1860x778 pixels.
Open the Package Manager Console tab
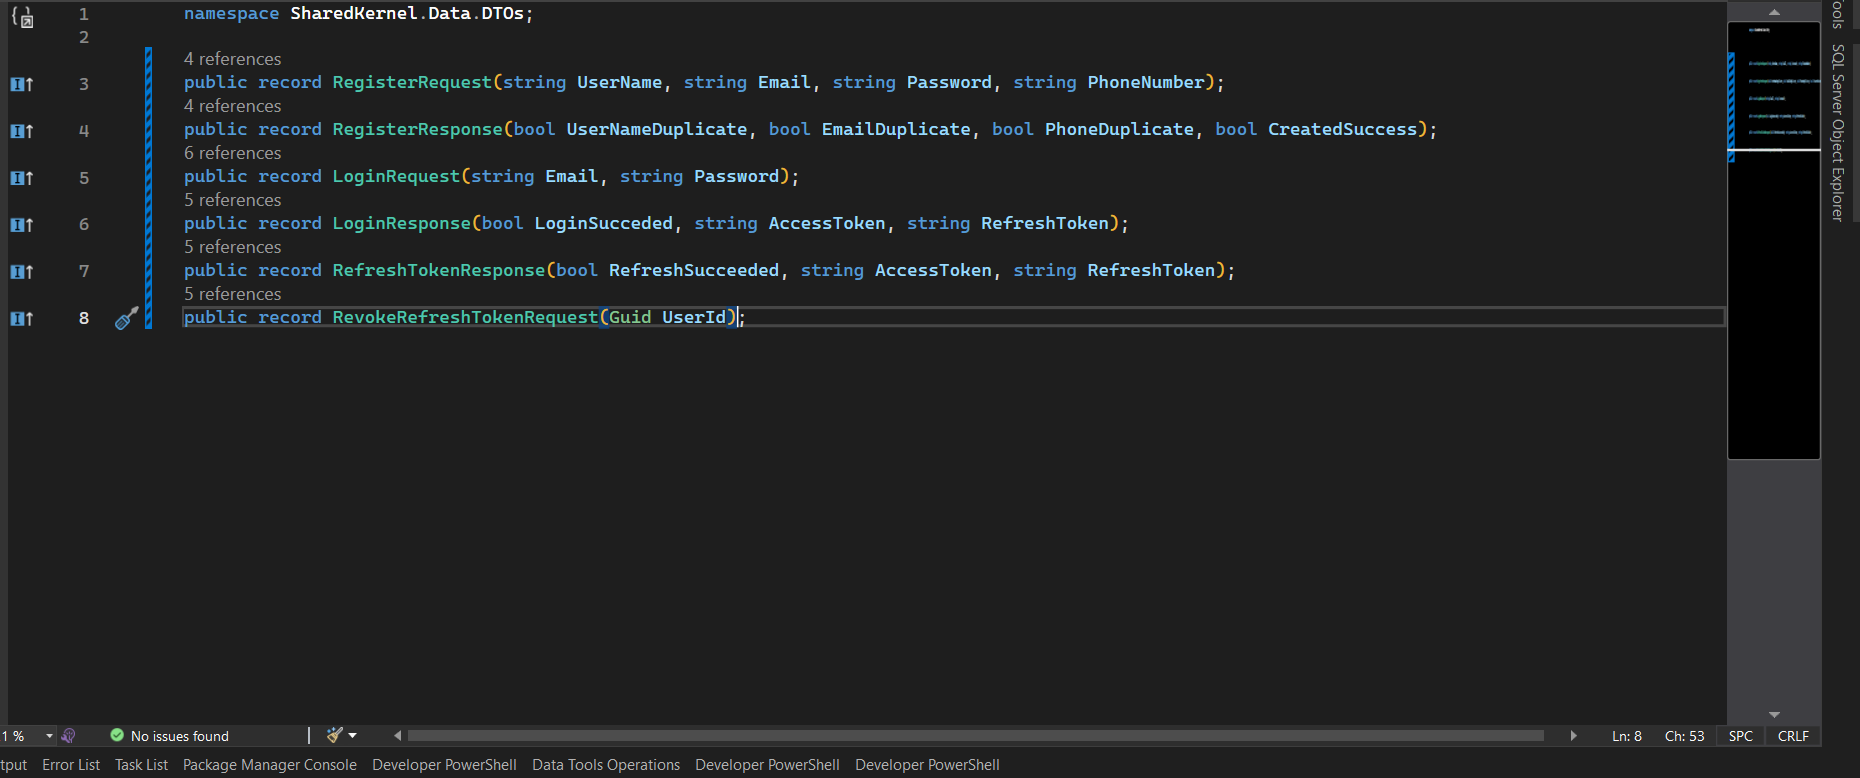tap(270, 765)
